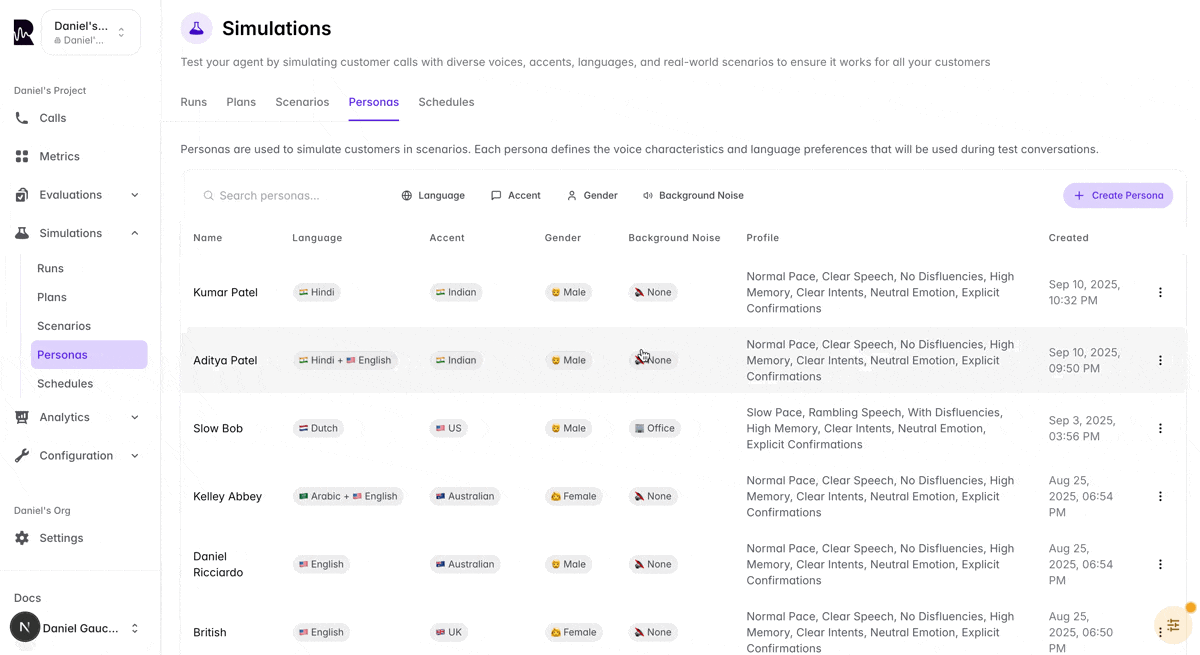Click the Create Persona button
Viewport: 1200px width, 655px height.
1118,195
